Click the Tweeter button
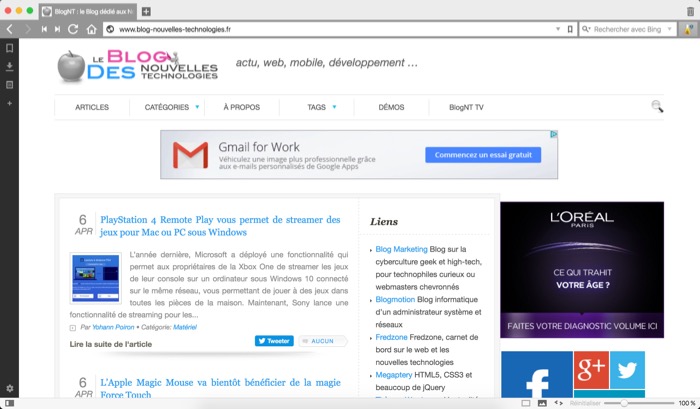 click(274, 341)
